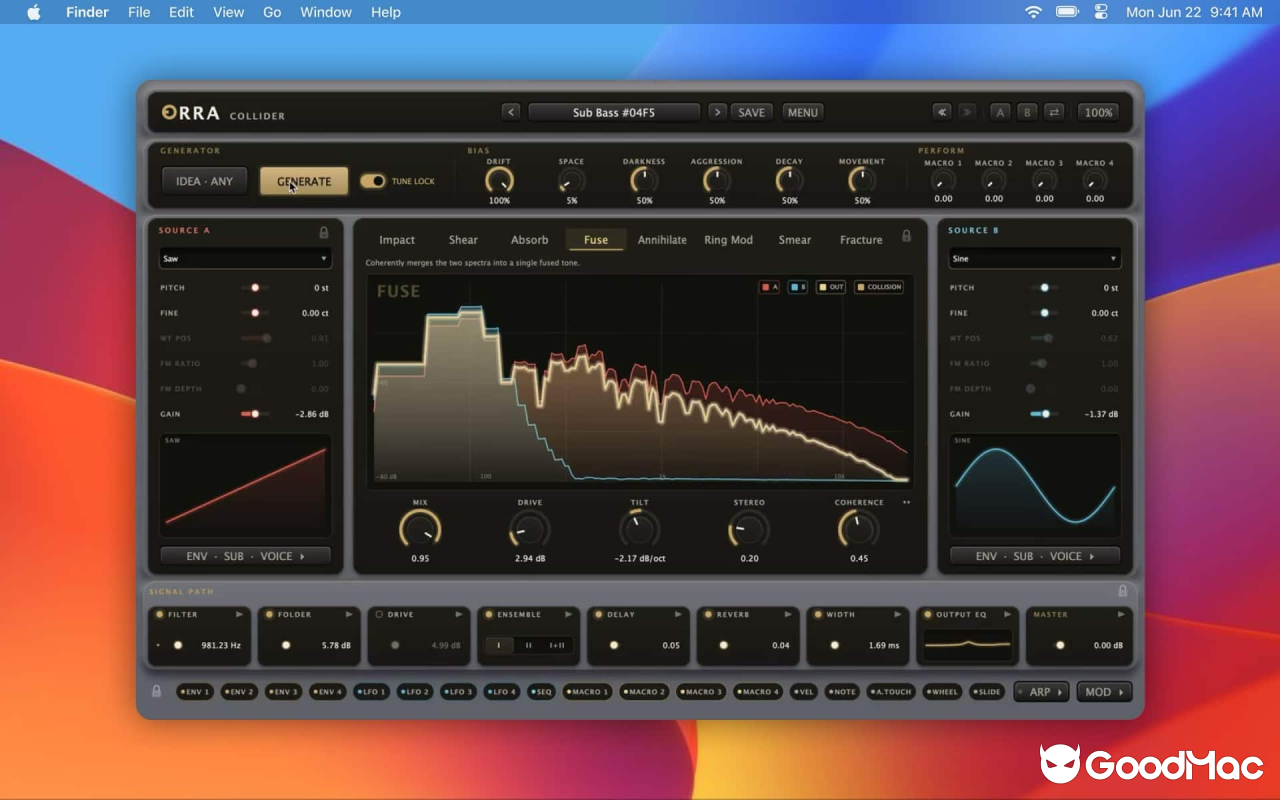This screenshot has width=1280, height=800.
Task: Open the Source B waveform dropdown (Sine)
Action: pos(1035,258)
